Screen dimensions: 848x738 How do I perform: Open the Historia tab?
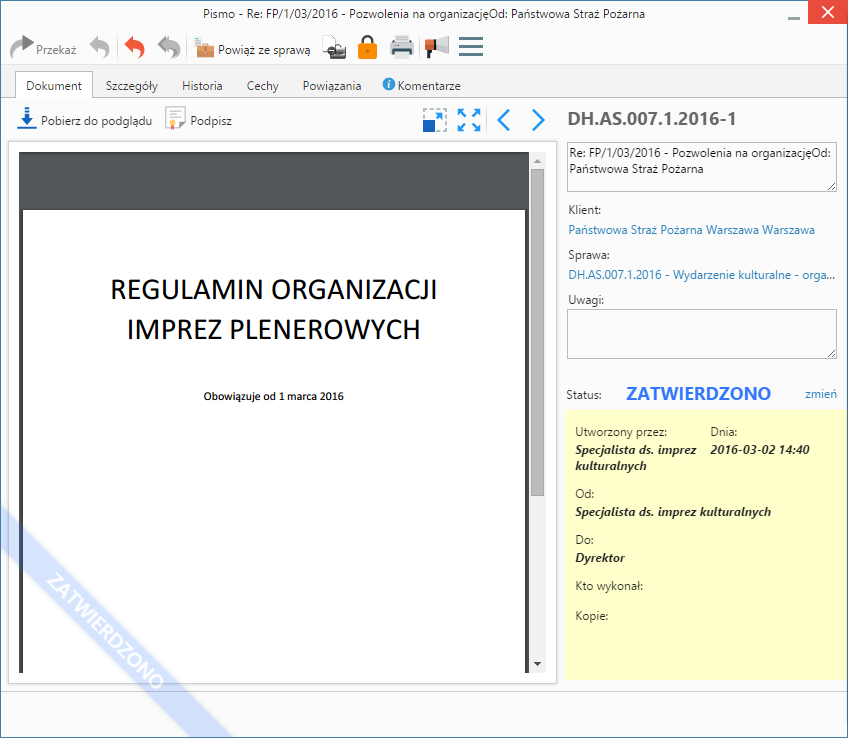tap(202, 86)
